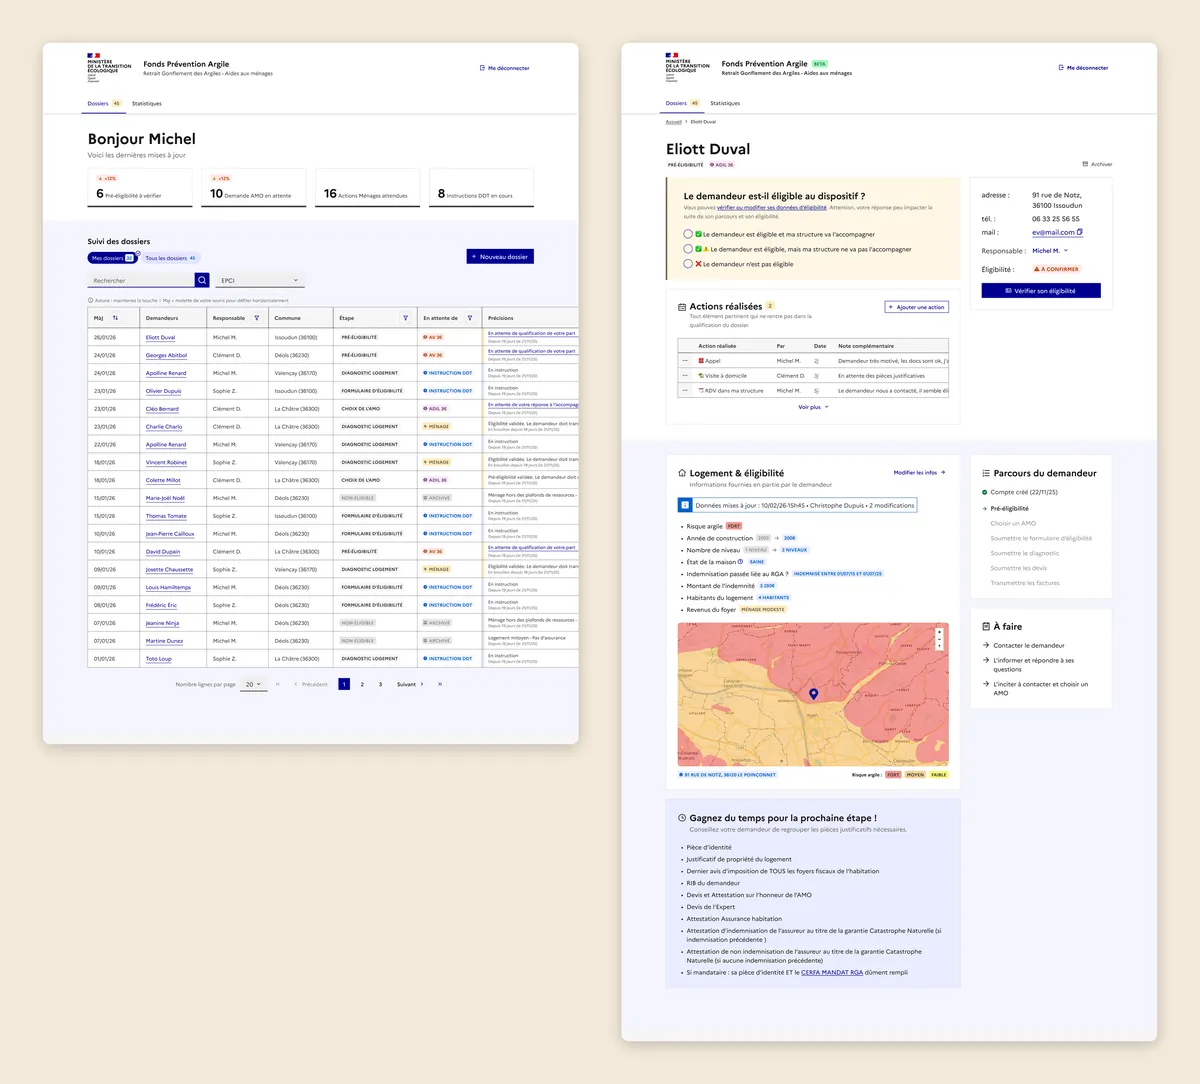Click 'Vérifier son éligibilité' button
Screen dimensions: 1200x1084
(1041, 291)
